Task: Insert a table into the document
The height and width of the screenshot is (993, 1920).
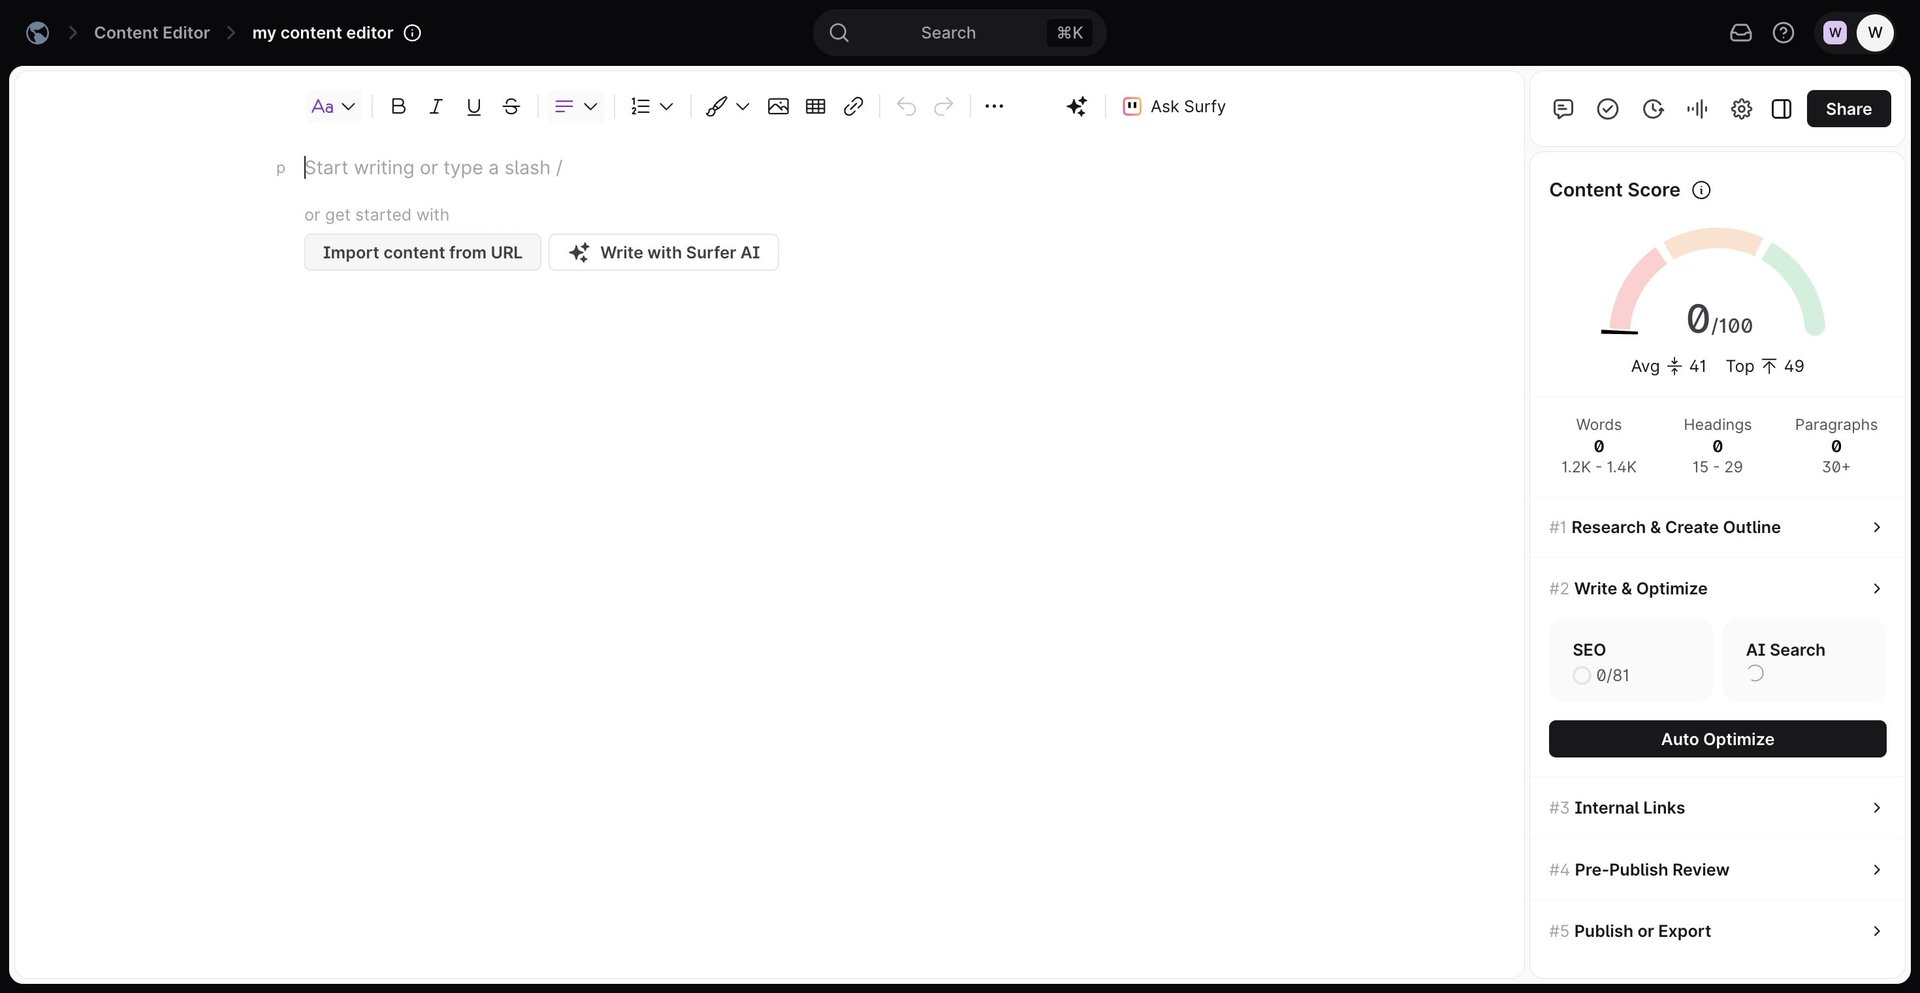Action: pos(815,107)
